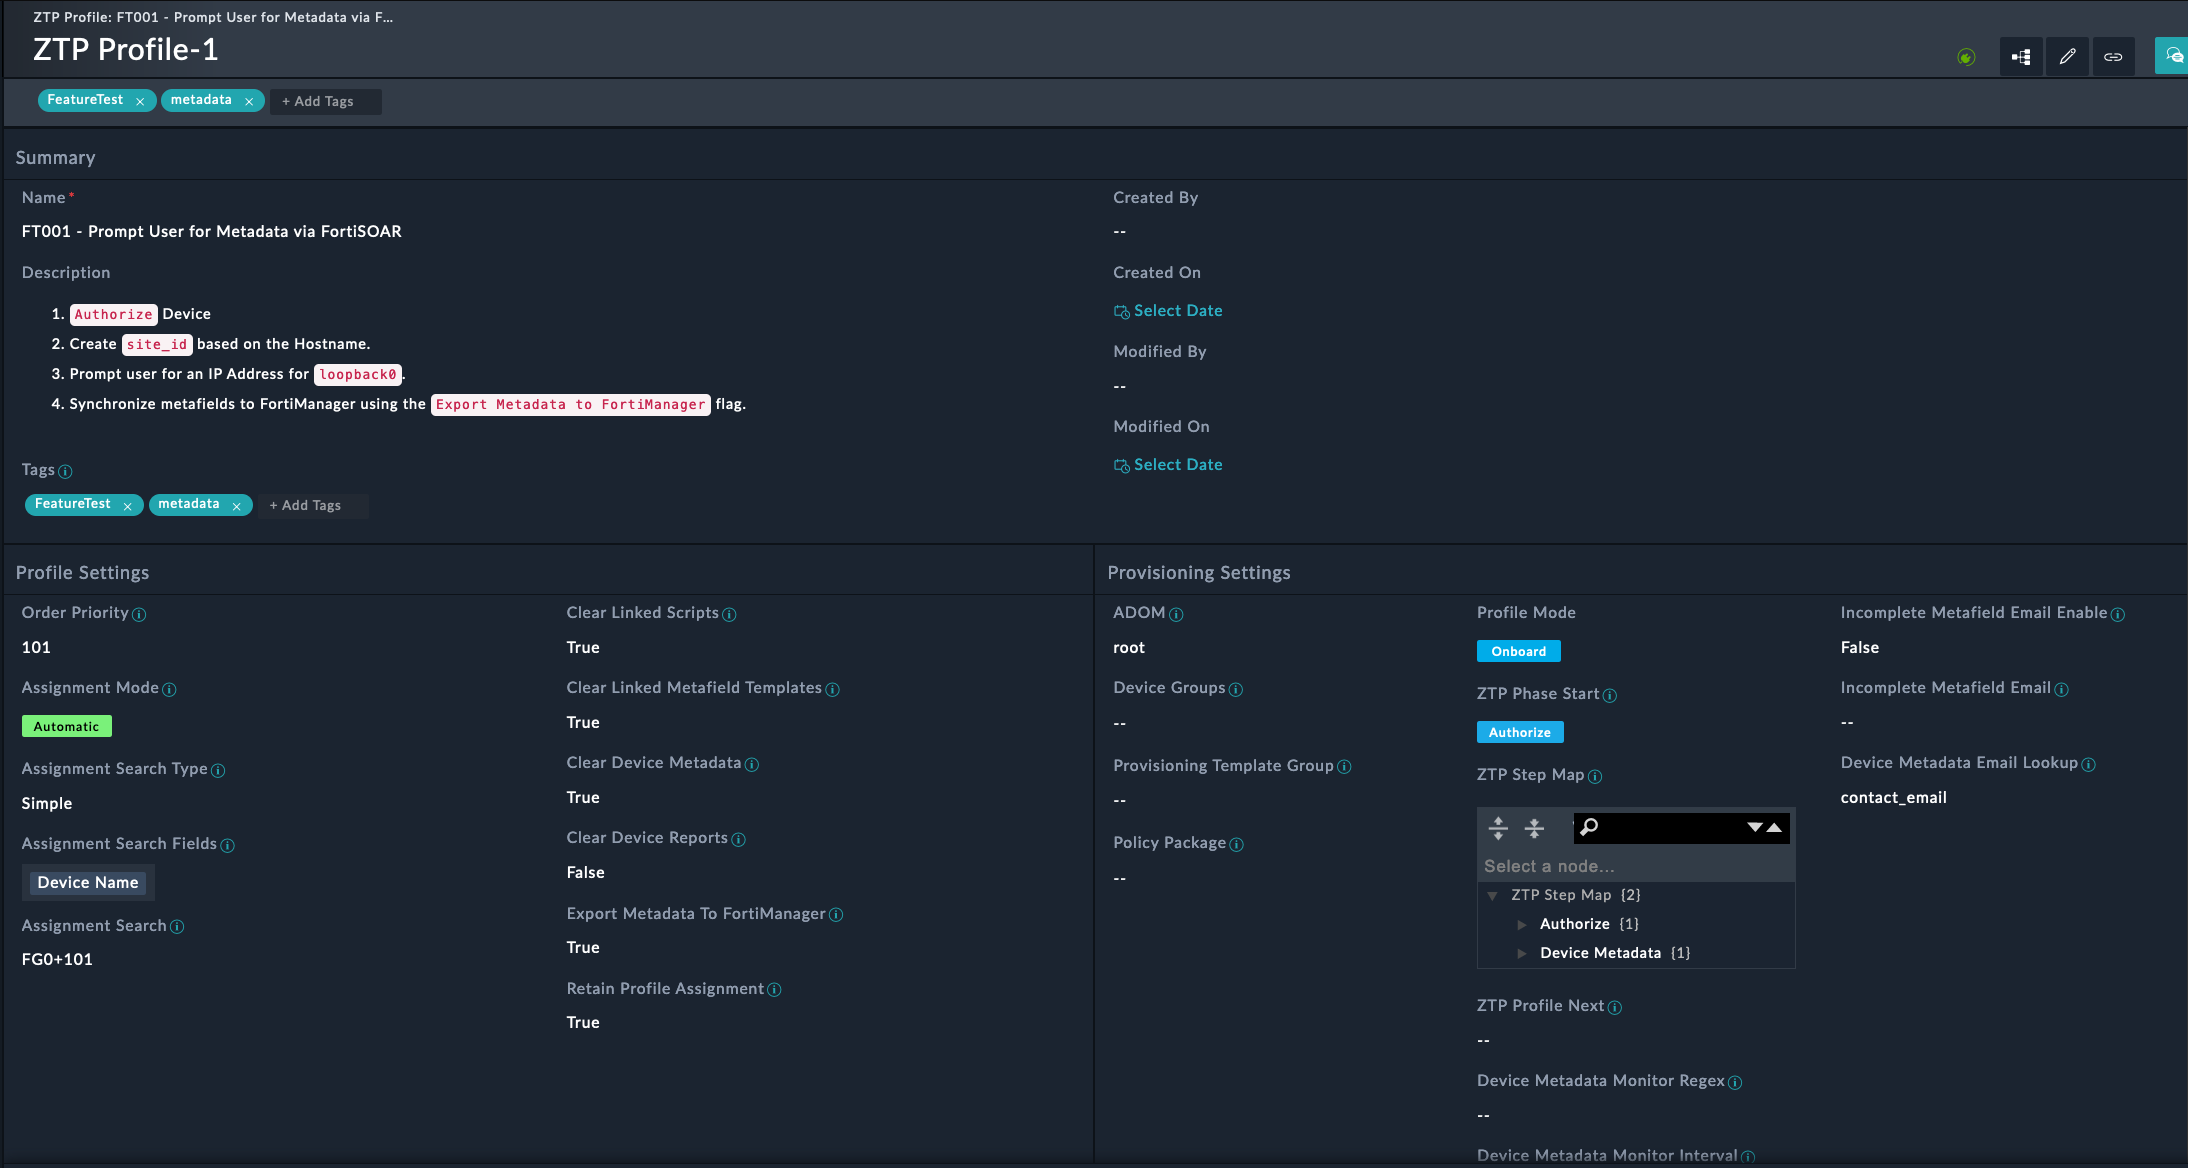Remove FeatureTest tag in Summary Tags field
Image resolution: width=2188 pixels, height=1168 pixels.
tap(127, 506)
